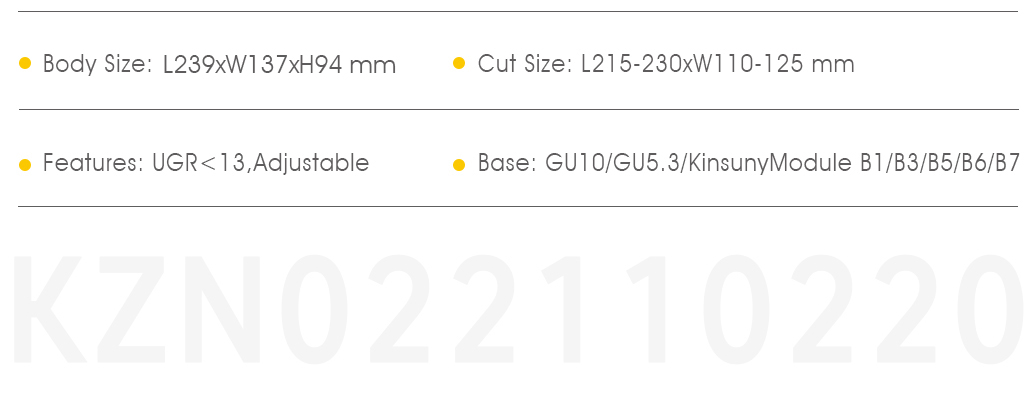Click the "Body Size:" label

coord(98,65)
